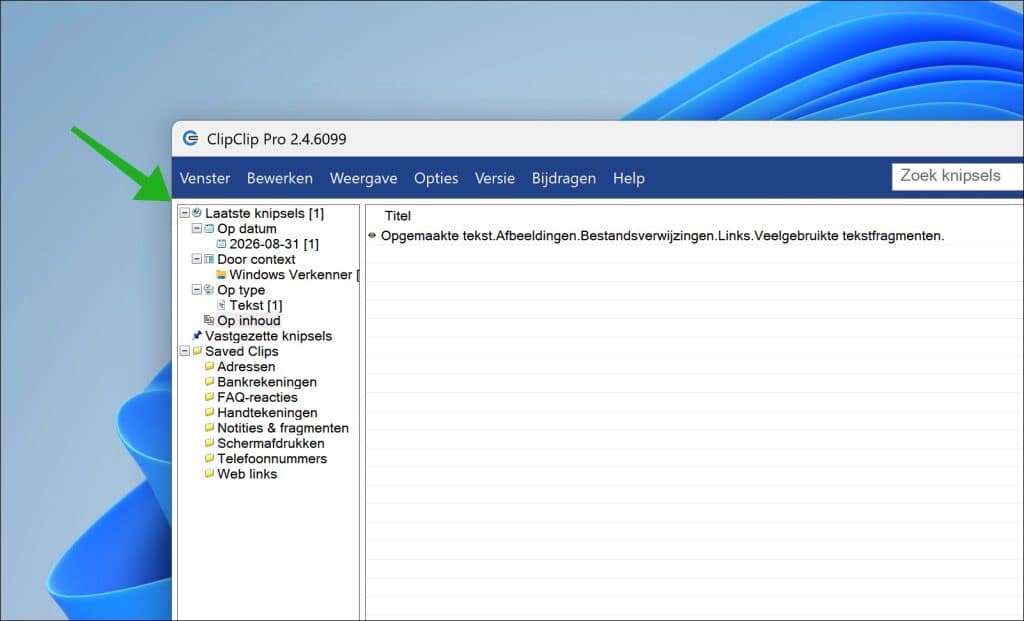
Task: Select the Door context tree item
Action: coord(256,259)
